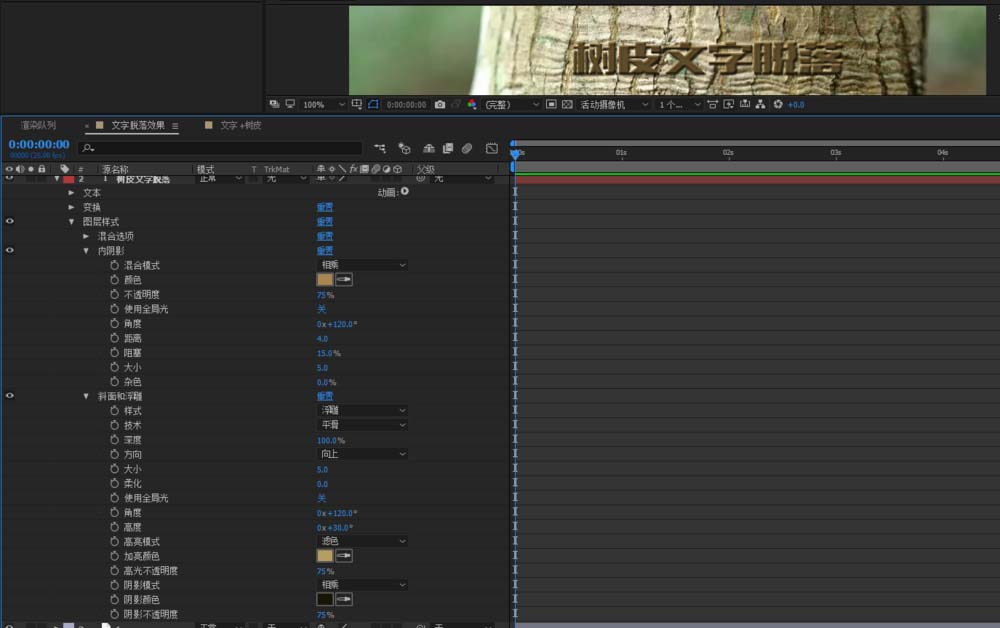Toggle stopwatch for 距离 property
This screenshot has width=1000, height=628.
coord(114,338)
